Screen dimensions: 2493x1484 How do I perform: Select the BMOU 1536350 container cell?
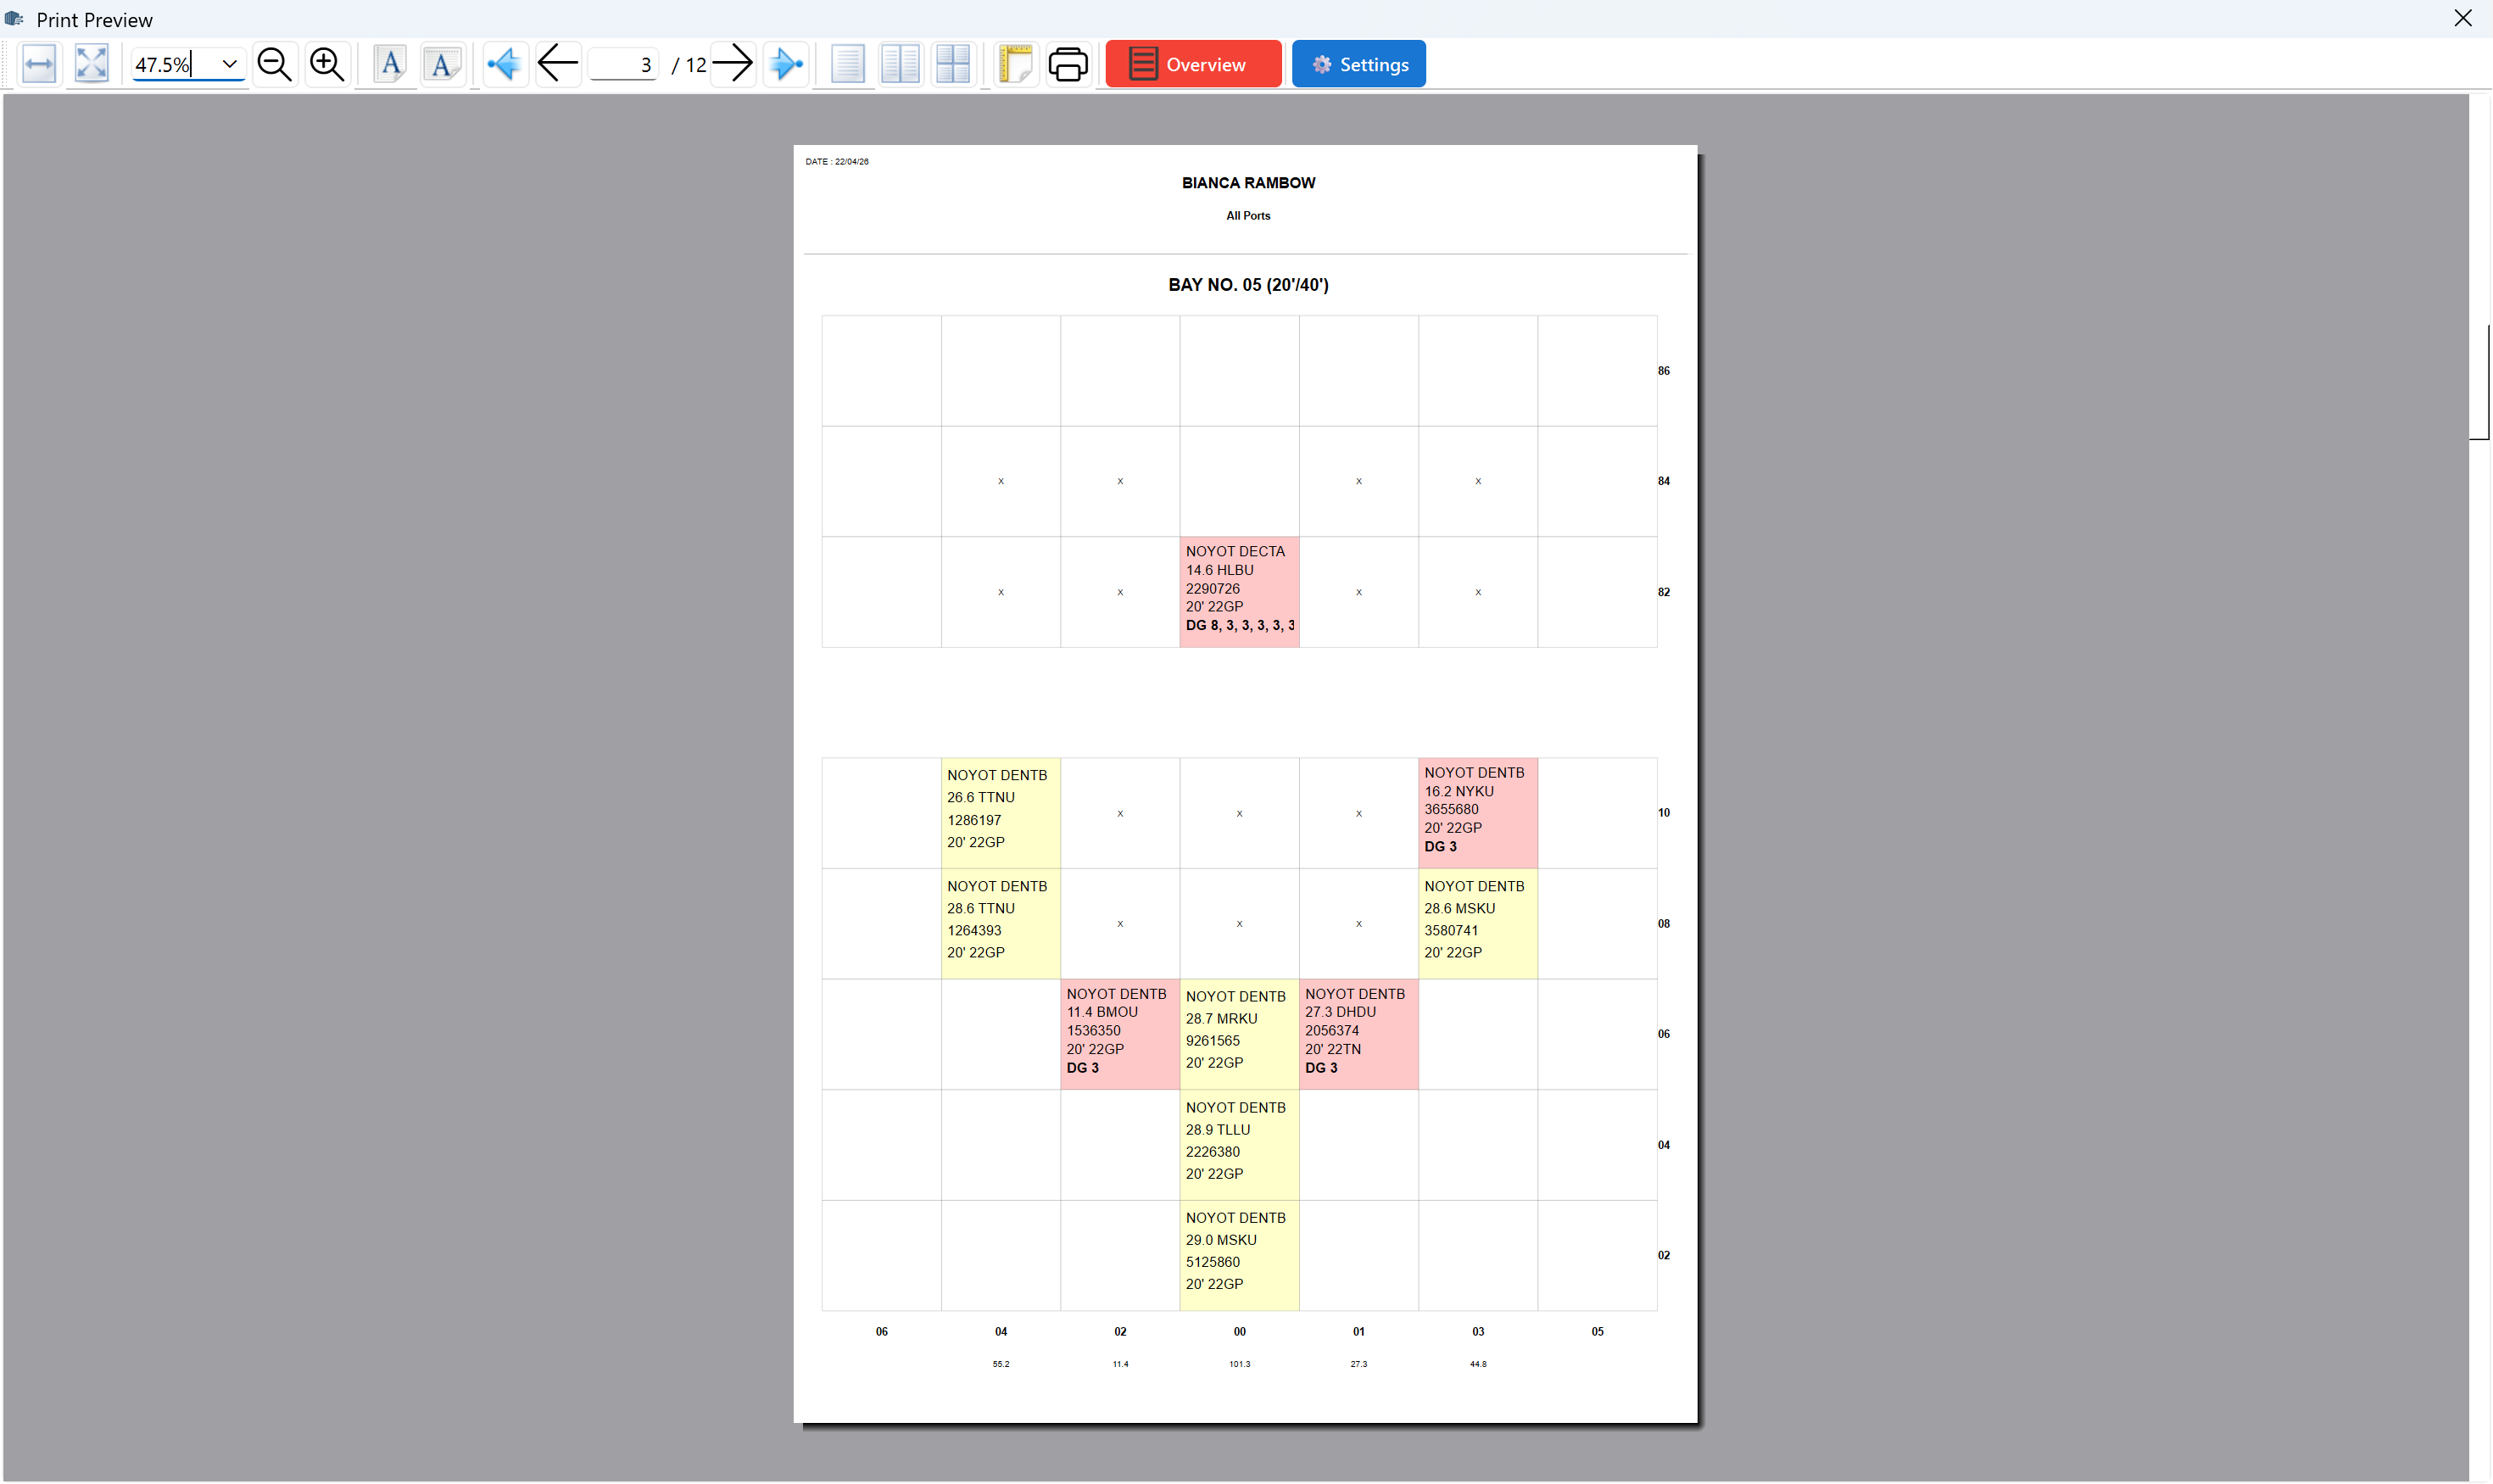[1120, 1034]
